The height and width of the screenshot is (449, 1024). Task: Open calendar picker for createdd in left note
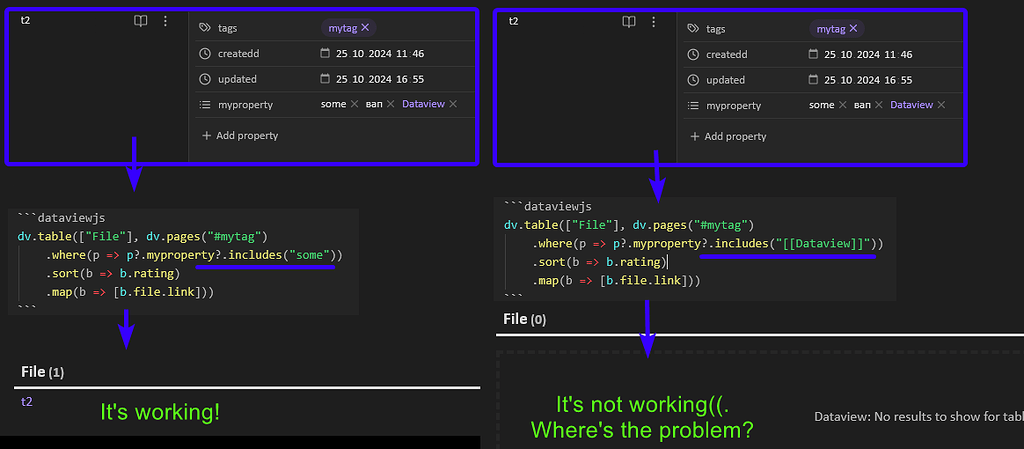325,54
